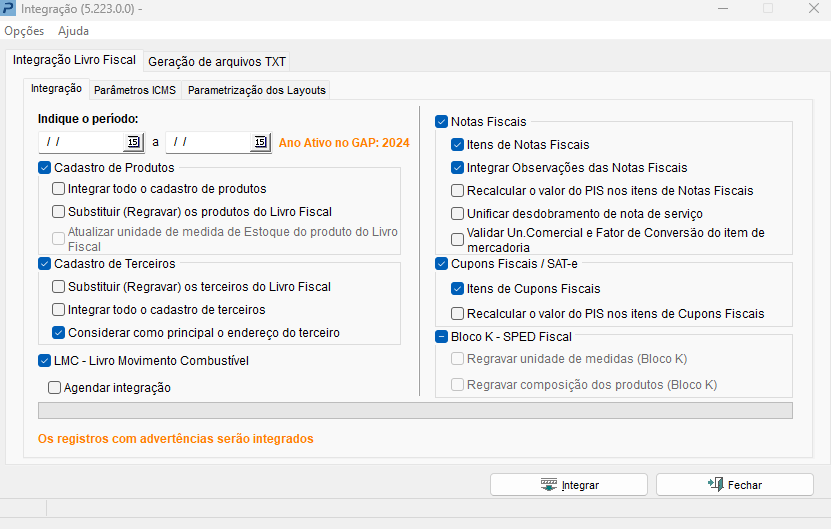Open the end date calendar picker icon
This screenshot has height=529, width=831.
pyautogui.click(x=260, y=143)
